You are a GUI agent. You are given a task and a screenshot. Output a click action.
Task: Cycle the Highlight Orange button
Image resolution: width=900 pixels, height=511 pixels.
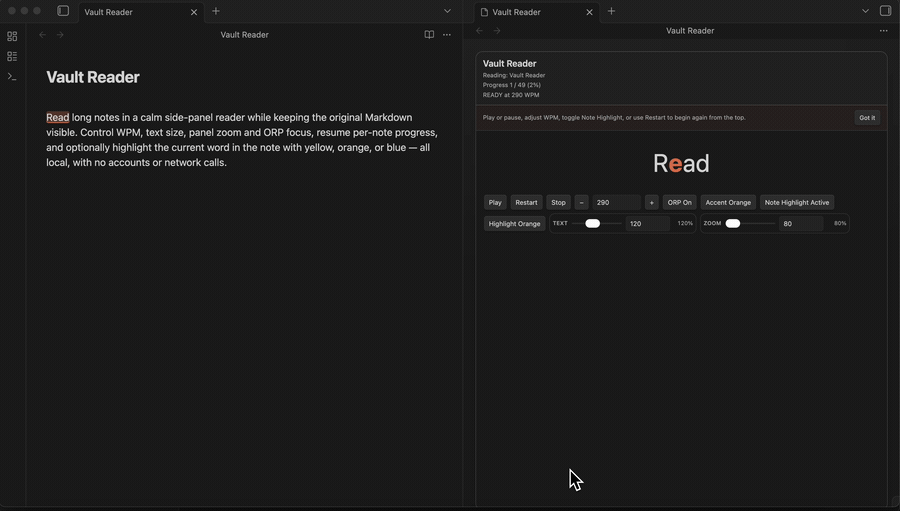coord(514,223)
